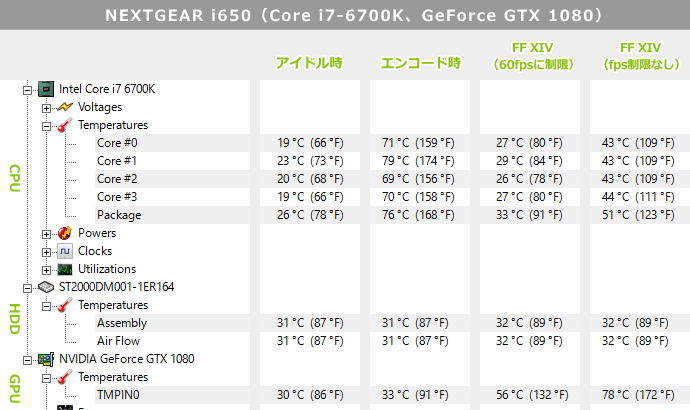Collapse the CPU Temperatures node

click(x=46, y=126)
